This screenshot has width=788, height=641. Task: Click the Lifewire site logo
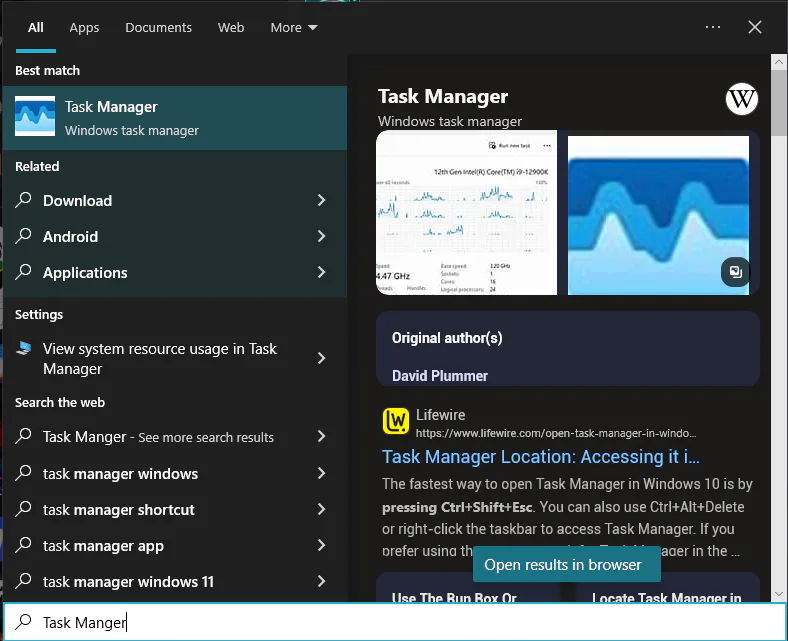click(x=396, y=421)
